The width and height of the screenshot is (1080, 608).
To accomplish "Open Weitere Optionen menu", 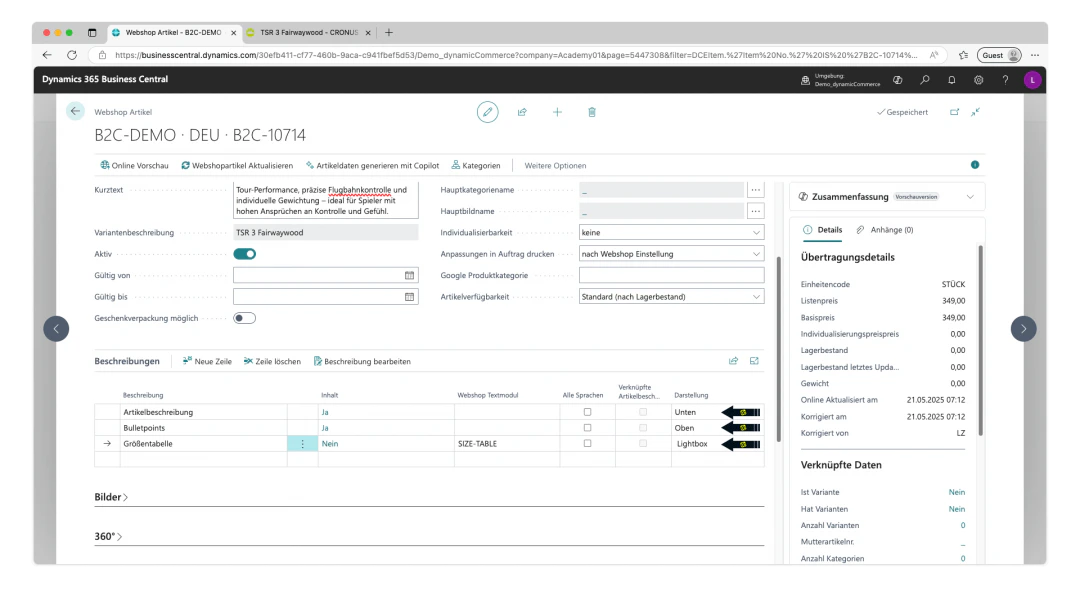I will click(x=555, y=165).
